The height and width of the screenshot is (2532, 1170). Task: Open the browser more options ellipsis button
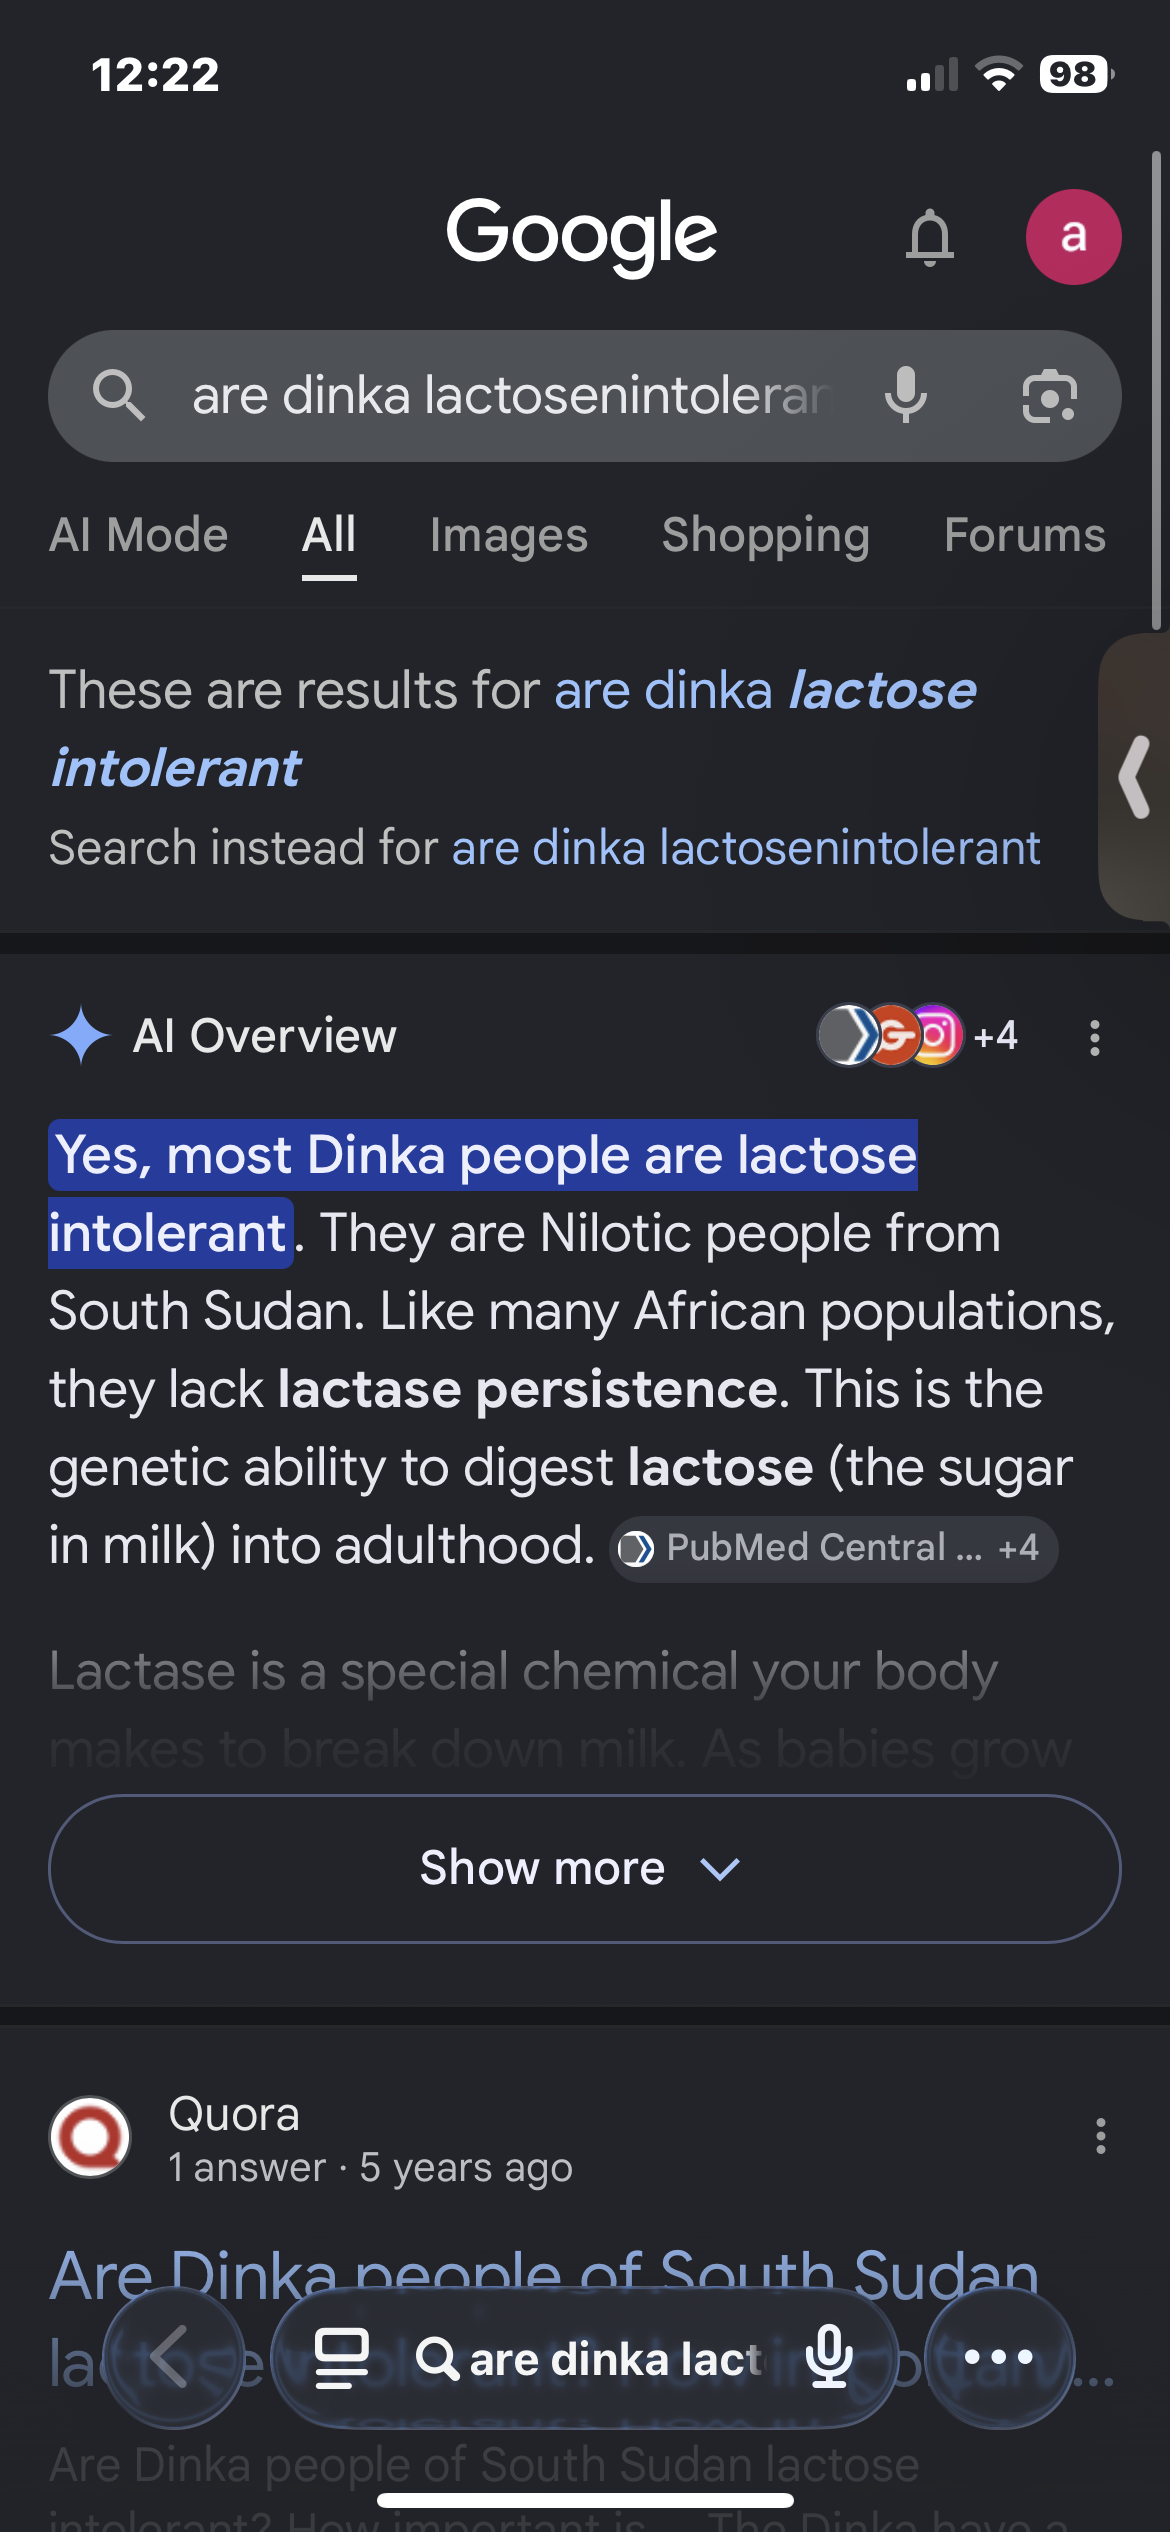pos(999,2357)
